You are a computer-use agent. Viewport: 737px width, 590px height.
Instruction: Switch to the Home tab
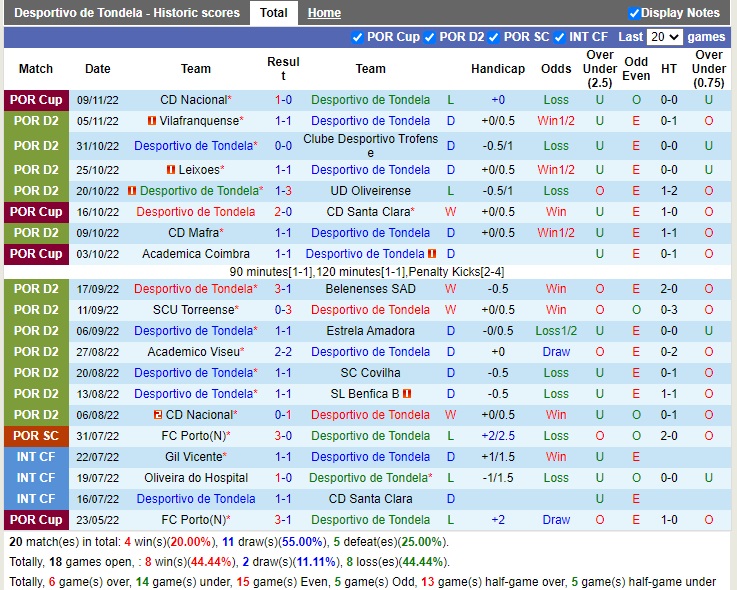click(324, 13)
